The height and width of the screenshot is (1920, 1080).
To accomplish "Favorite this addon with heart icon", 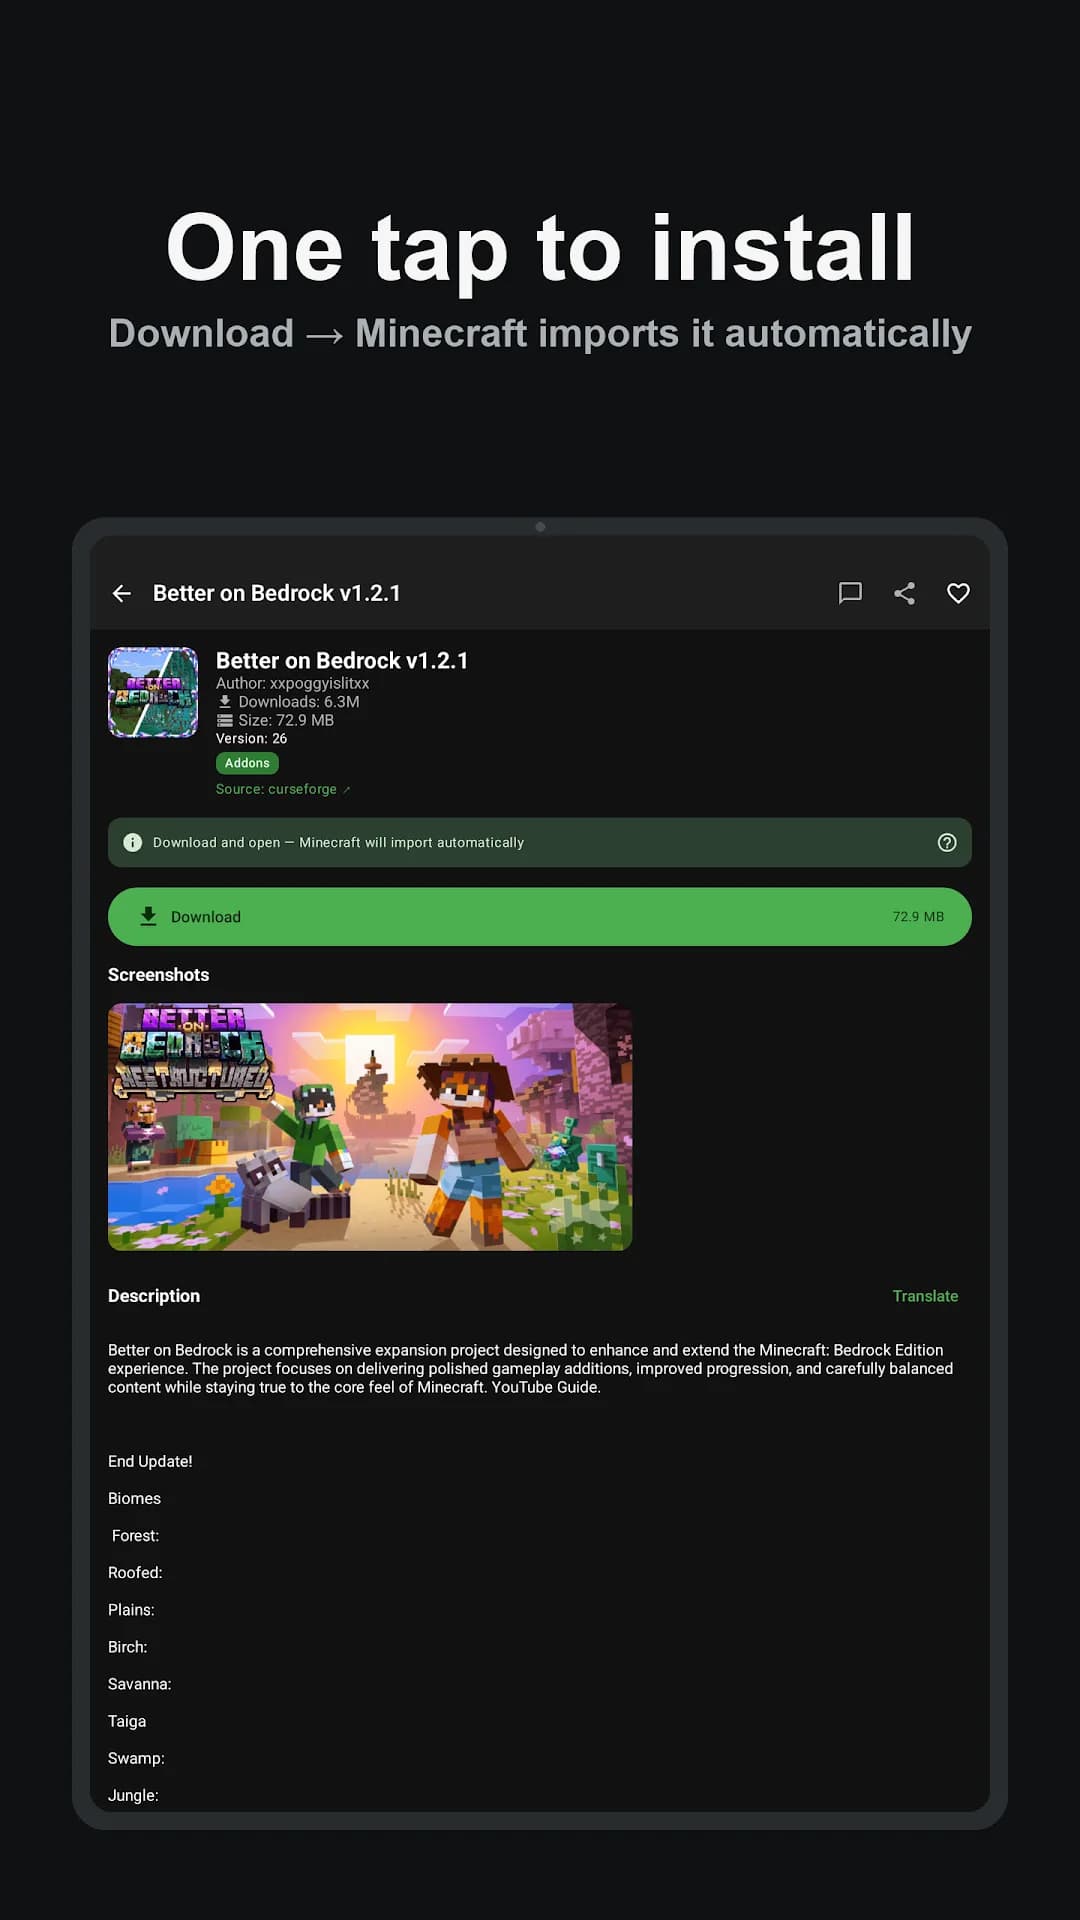I will click(x=958, y=593).
